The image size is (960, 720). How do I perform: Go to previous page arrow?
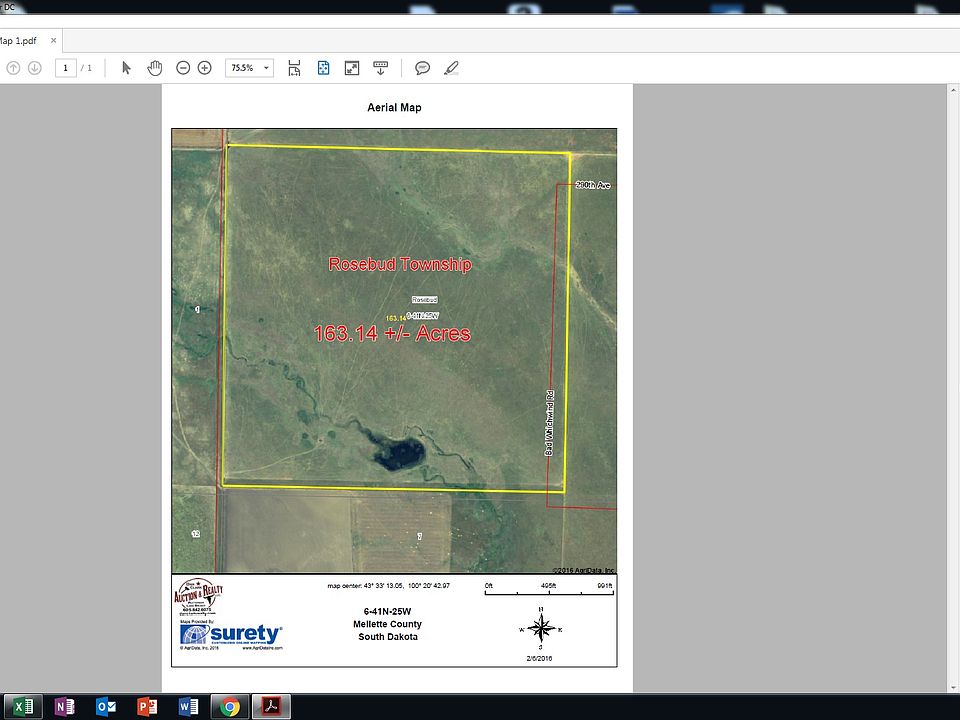point(13,68)
